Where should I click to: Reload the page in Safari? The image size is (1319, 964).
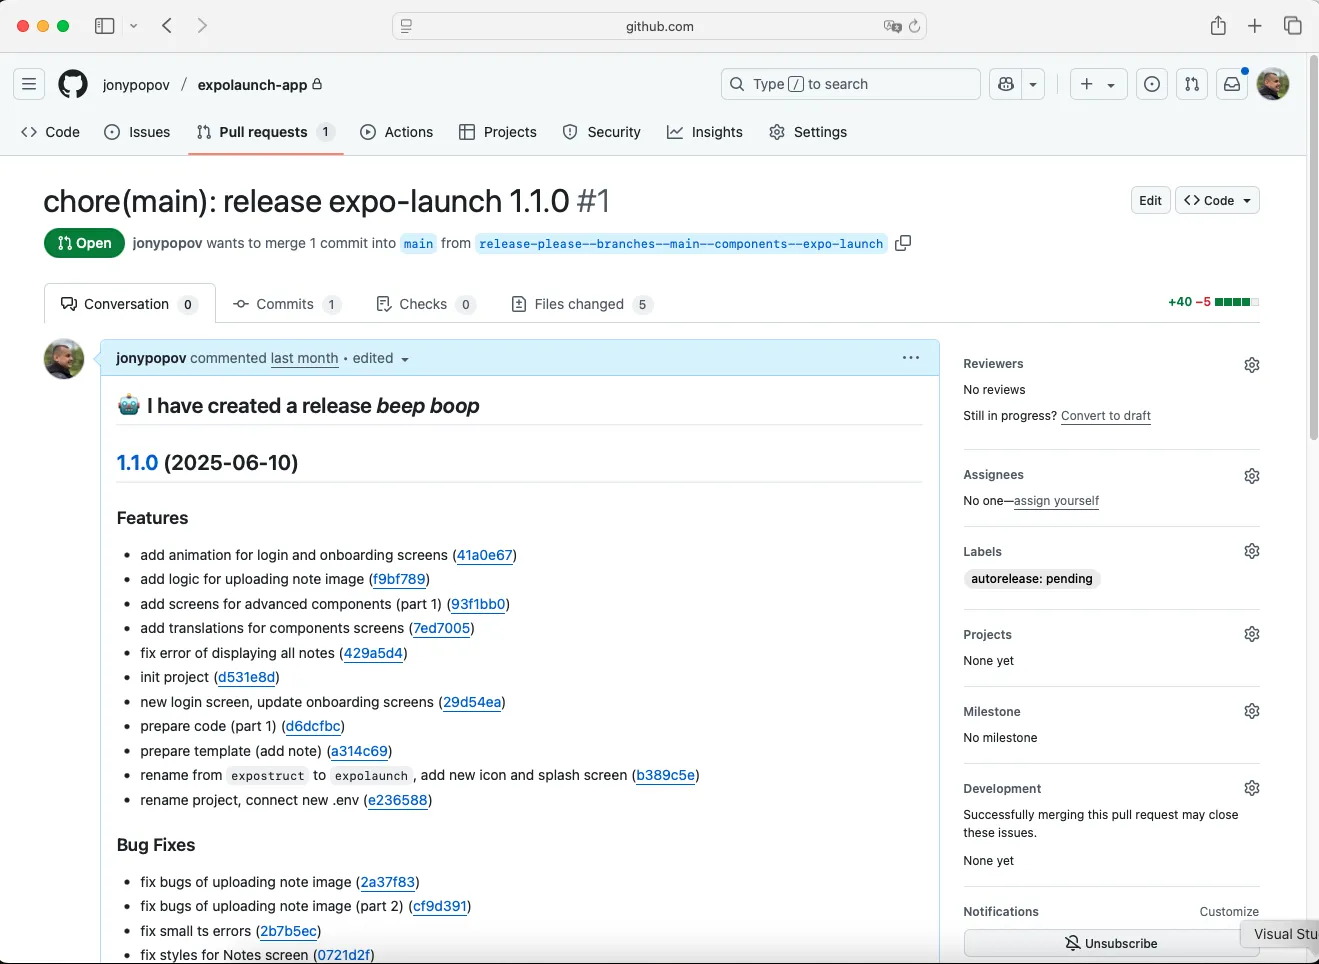click(914, 26)
